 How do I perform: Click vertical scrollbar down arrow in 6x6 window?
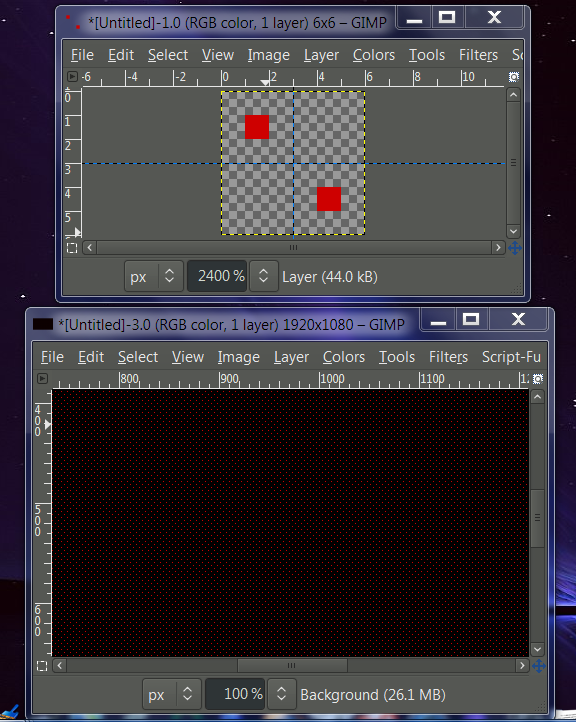(x=513, y=231)
